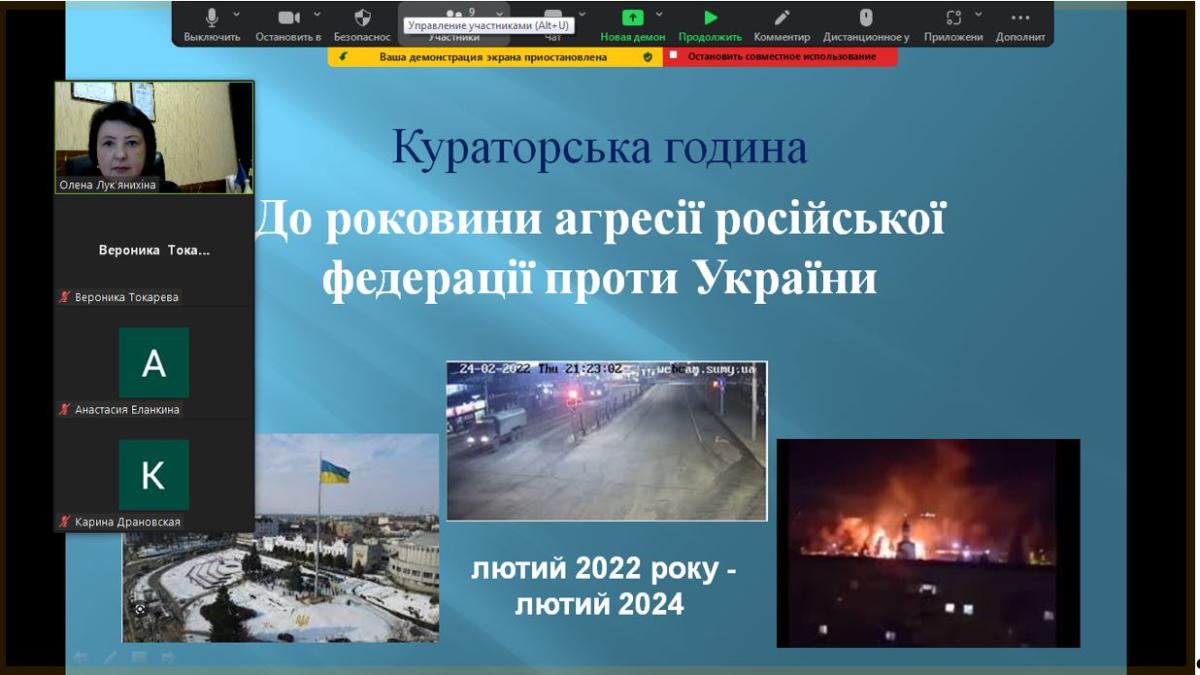Select Карина Драновская's participant tile

154,475
